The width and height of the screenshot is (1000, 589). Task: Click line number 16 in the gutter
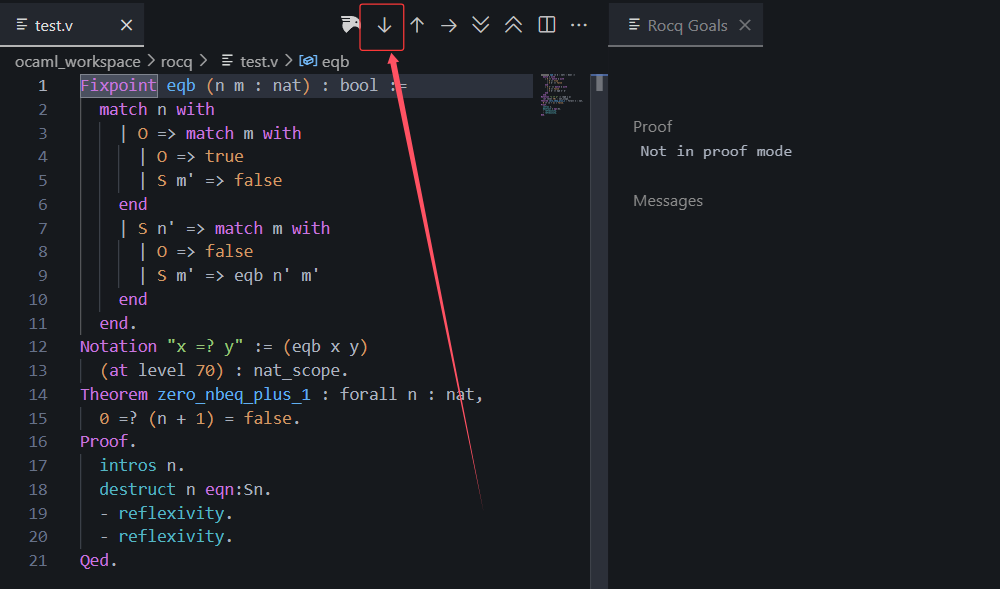pyautogui.click(x=38, y=442)
